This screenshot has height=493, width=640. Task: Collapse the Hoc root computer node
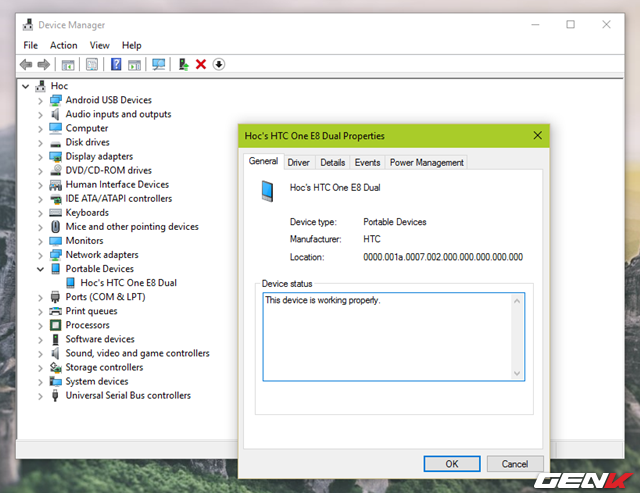pos(26,87)
